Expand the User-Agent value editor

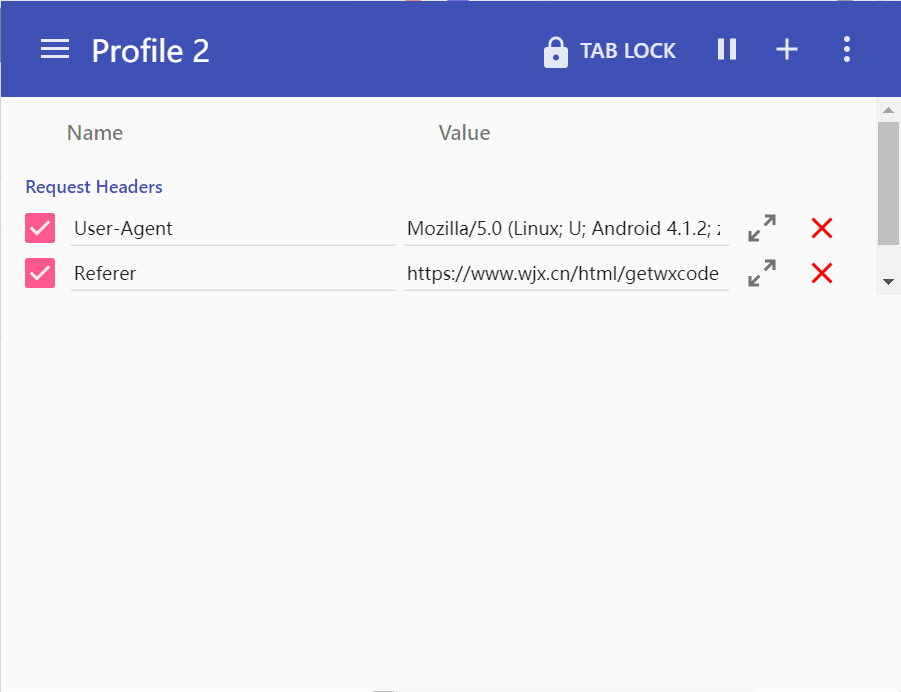click(762, 228)
